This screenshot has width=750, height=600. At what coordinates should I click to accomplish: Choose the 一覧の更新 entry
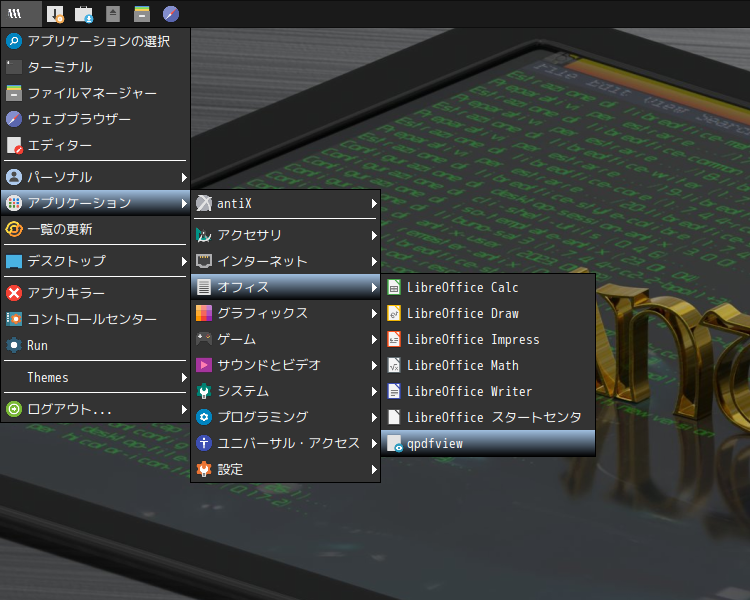pos(96,229)
